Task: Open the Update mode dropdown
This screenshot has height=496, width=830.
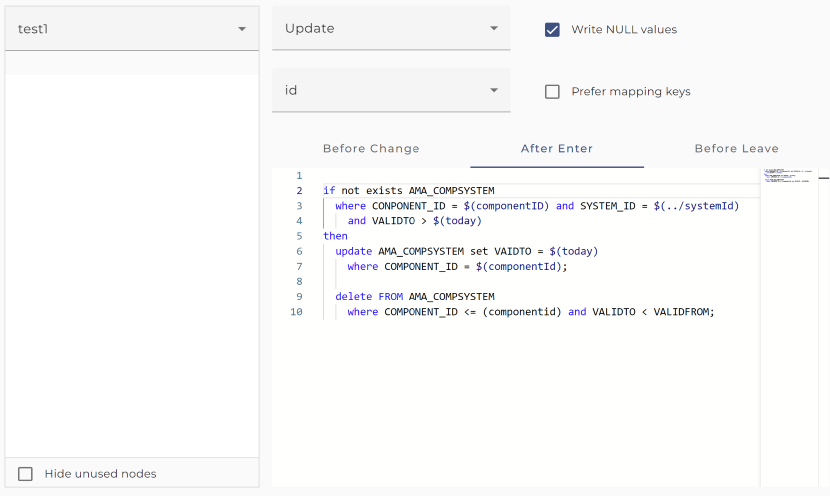Action: (x=391, y=28)
